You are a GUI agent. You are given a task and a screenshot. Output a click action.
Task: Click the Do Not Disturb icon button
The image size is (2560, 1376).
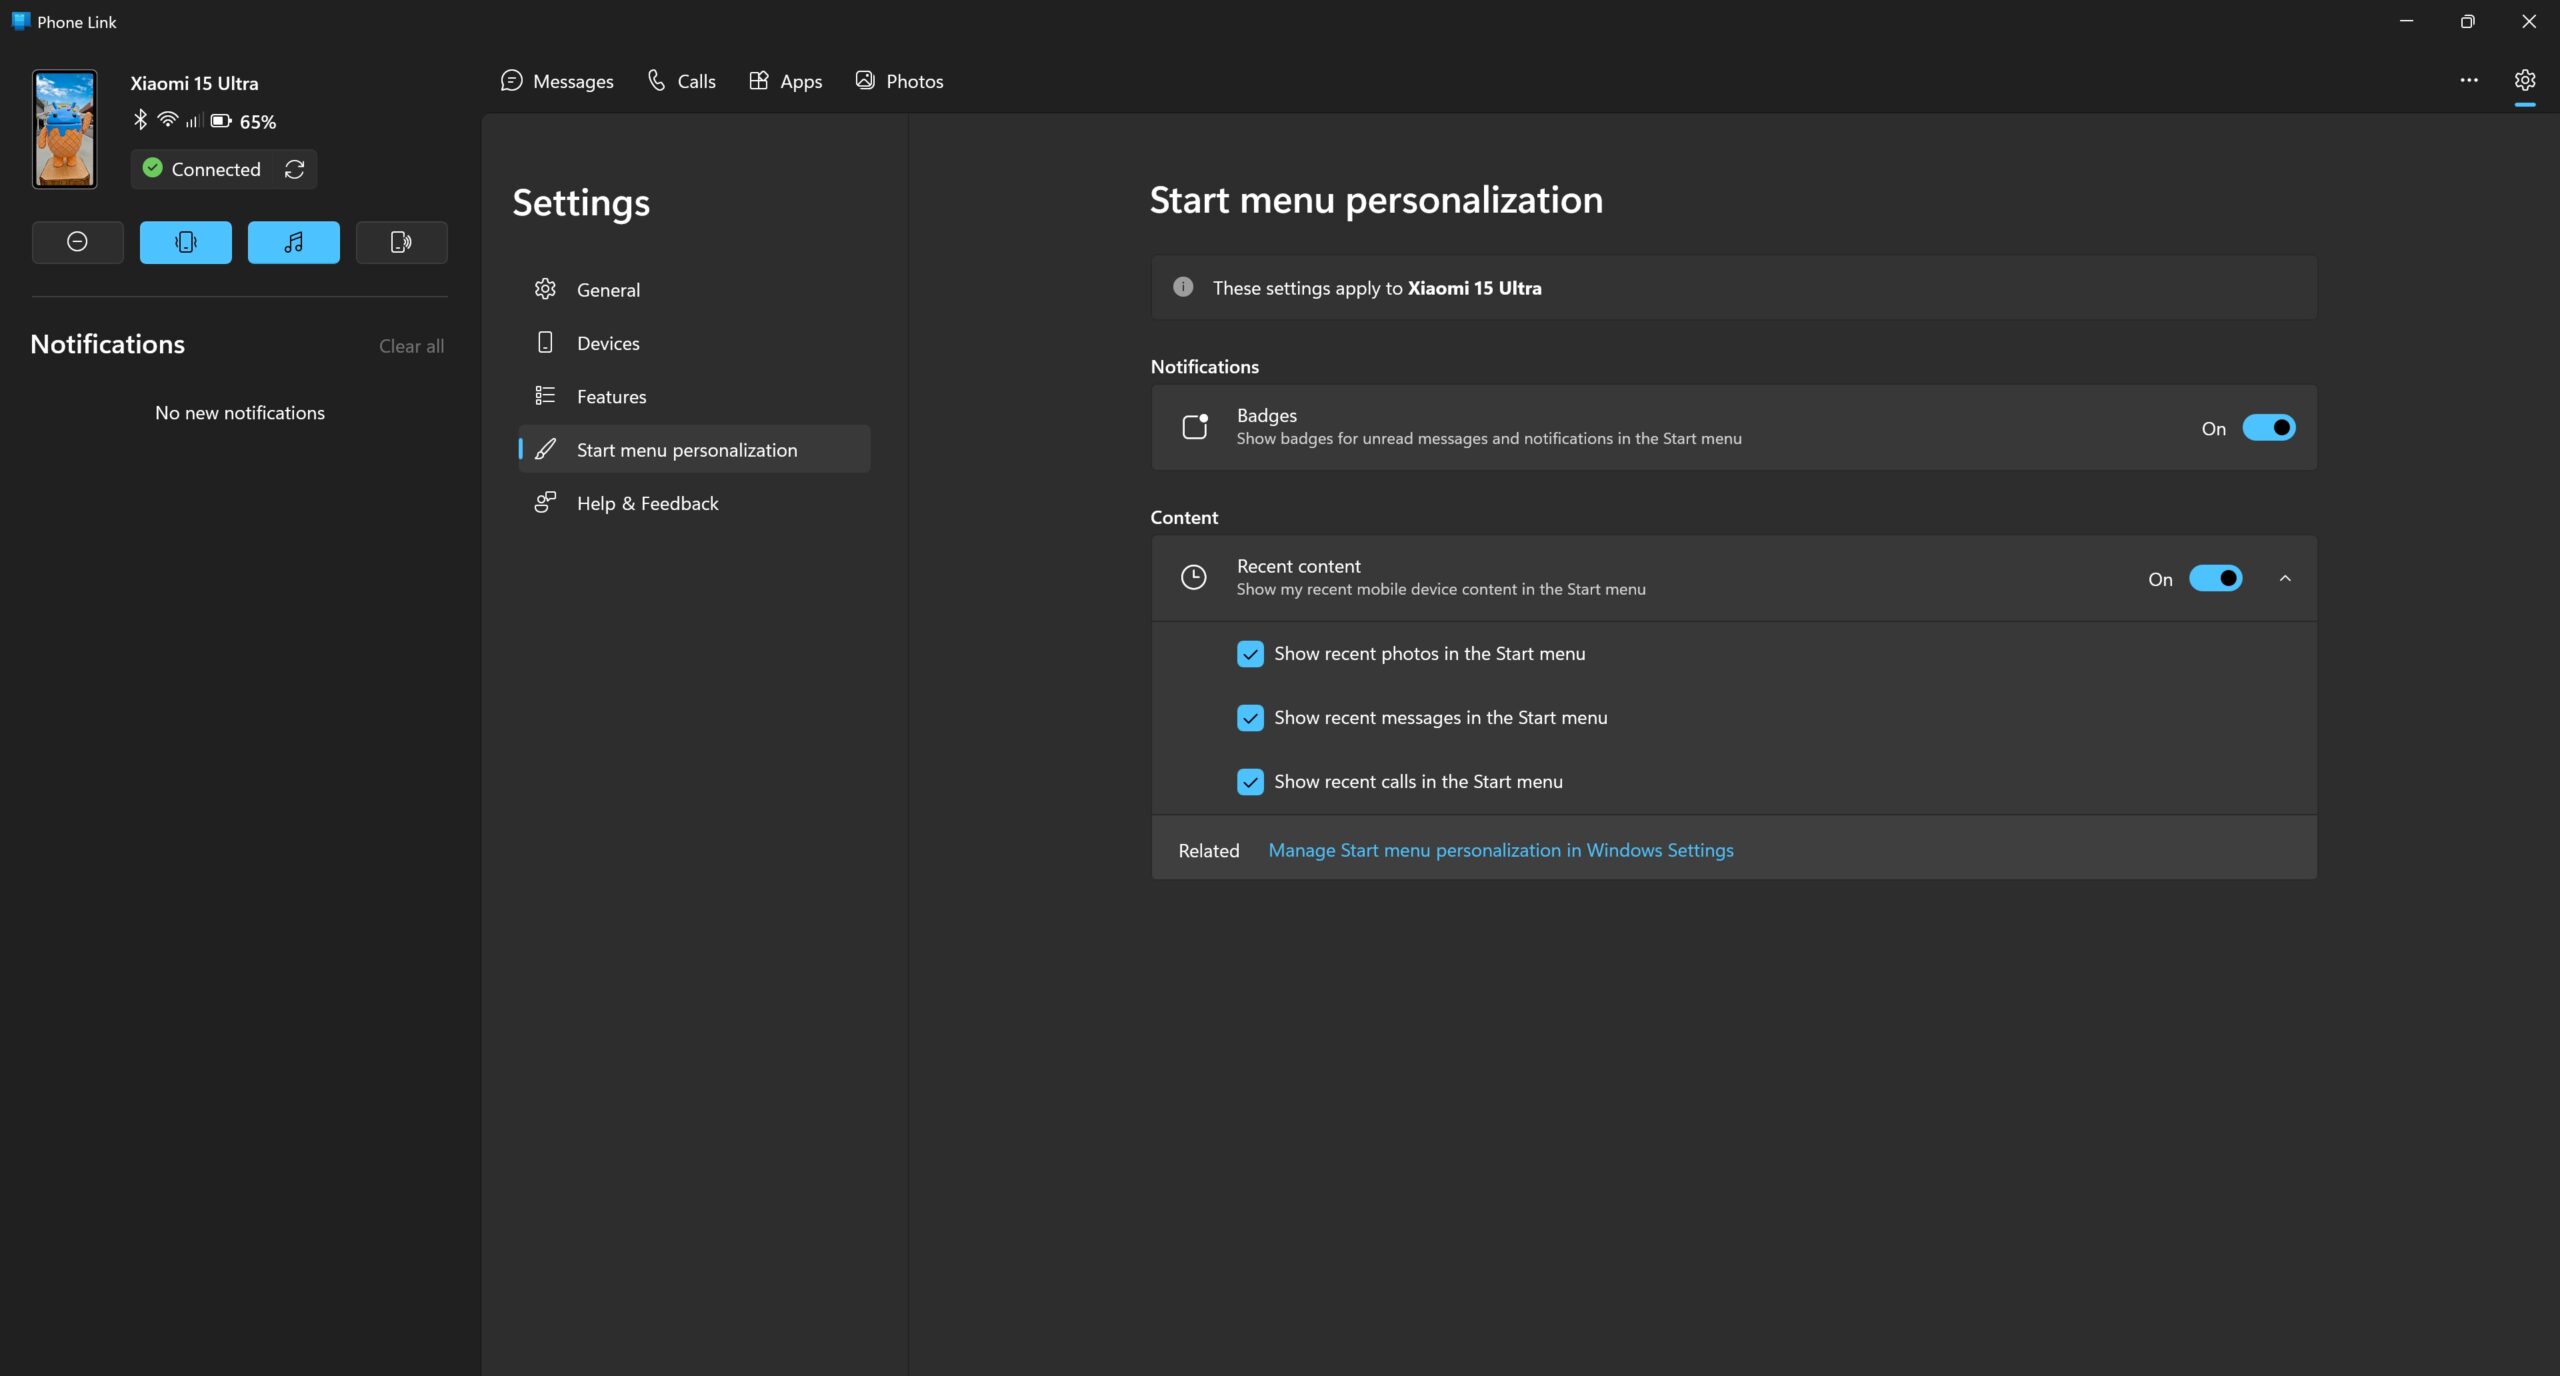tap(77, 242)
